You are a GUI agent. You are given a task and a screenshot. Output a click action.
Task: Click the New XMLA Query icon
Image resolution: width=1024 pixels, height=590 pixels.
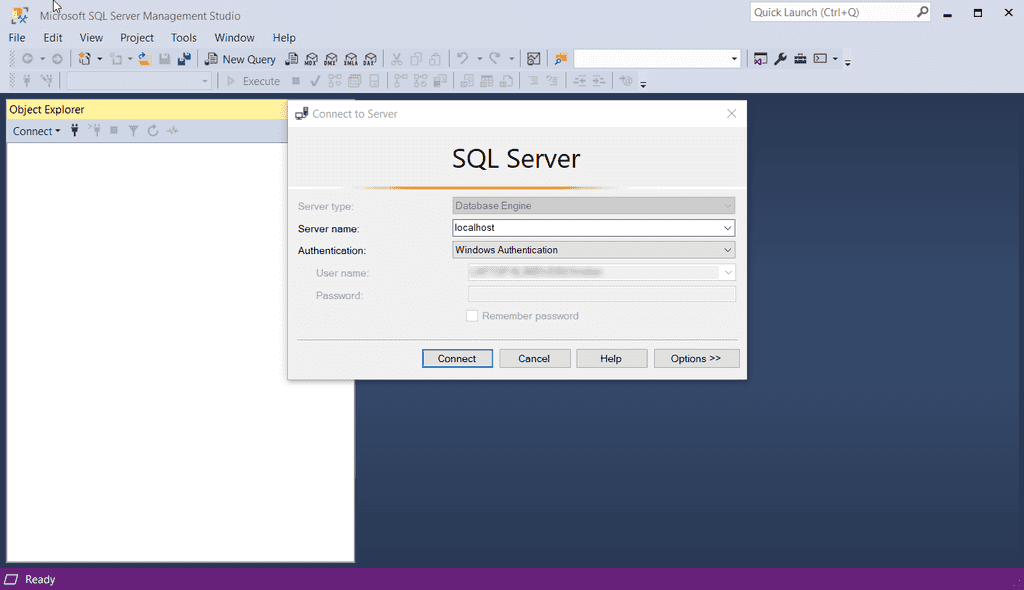pyautogui.click(x=351, y=59)
